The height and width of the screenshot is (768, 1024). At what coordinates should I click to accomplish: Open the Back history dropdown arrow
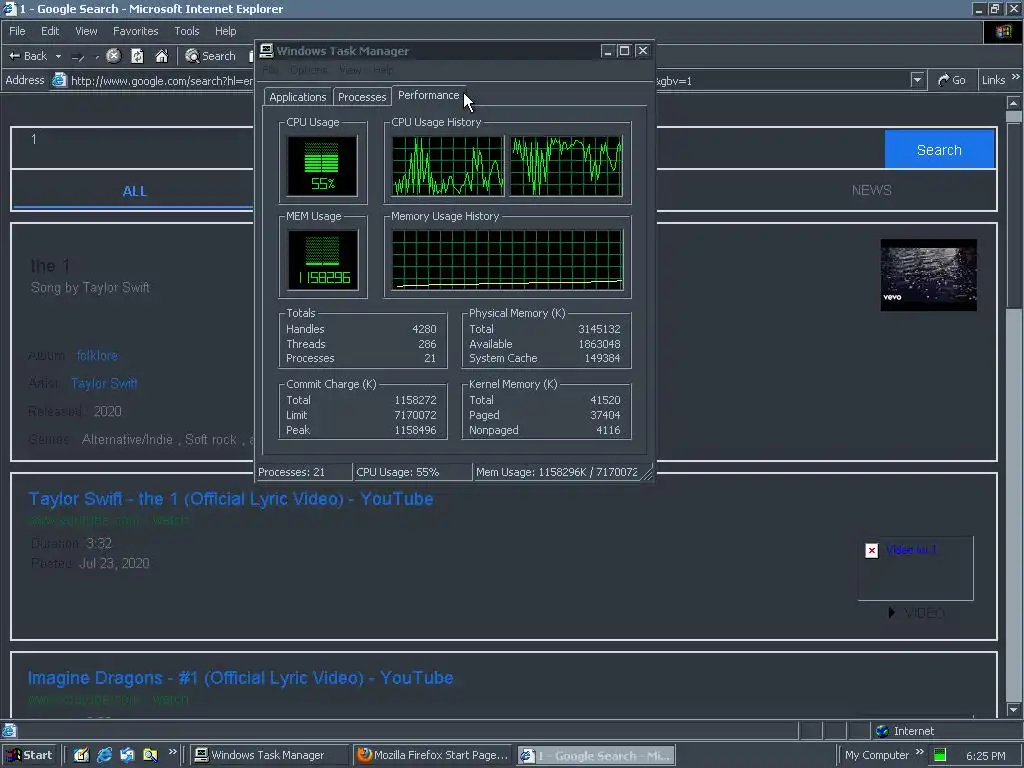(x=58, y=57)
